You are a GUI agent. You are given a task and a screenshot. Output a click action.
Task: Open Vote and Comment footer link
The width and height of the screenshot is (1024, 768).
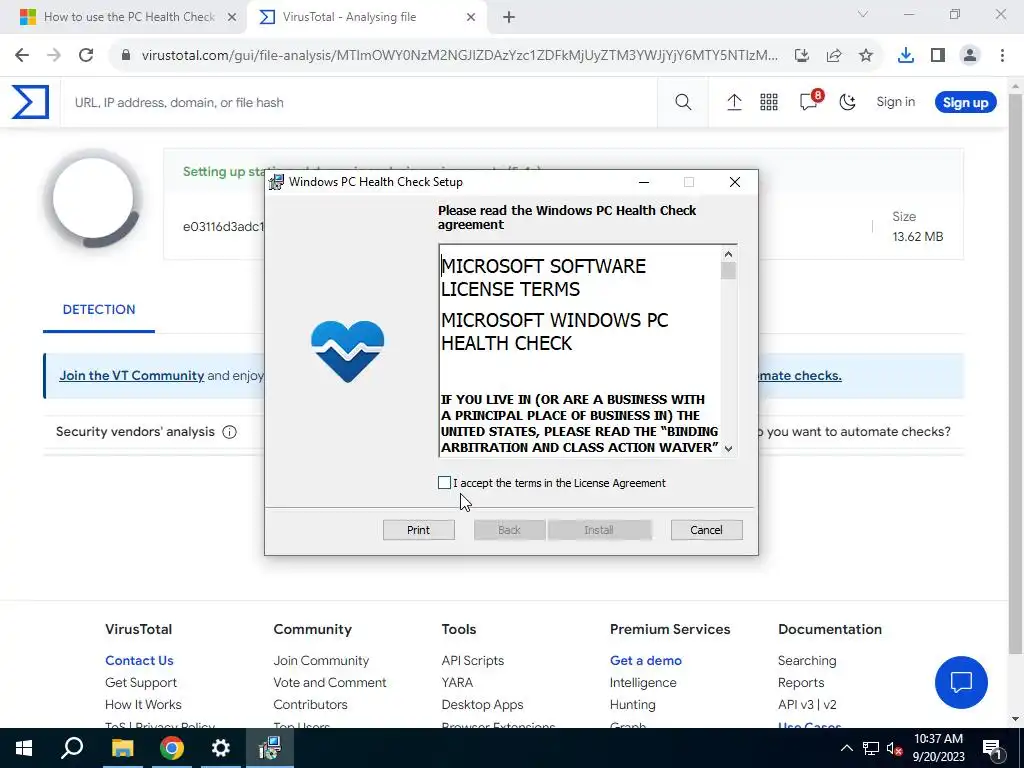330,682
